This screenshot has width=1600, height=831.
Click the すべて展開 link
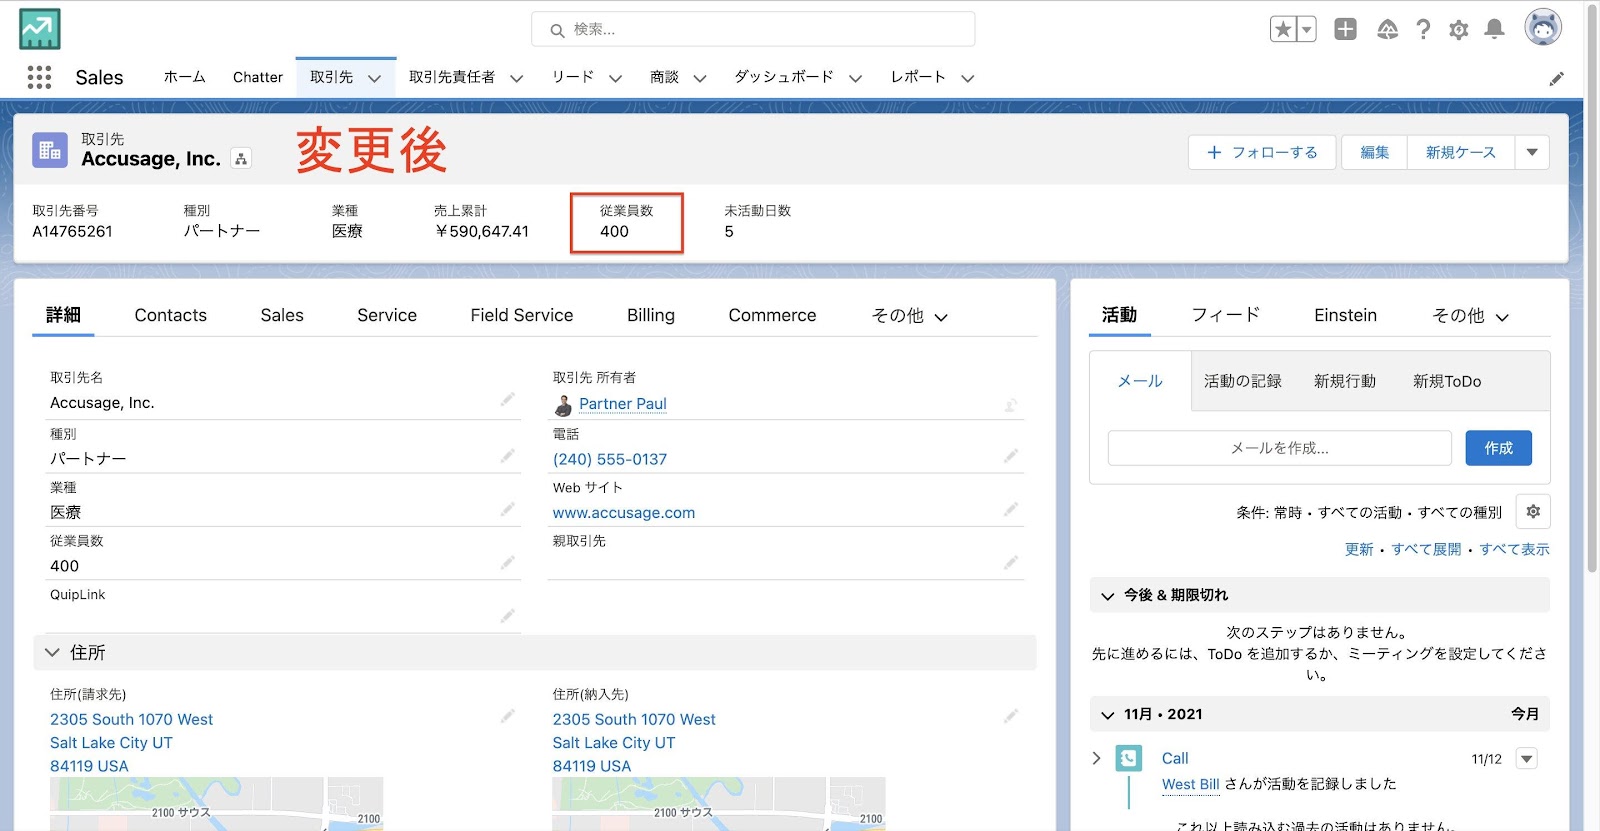click(x=1426, y=549)
